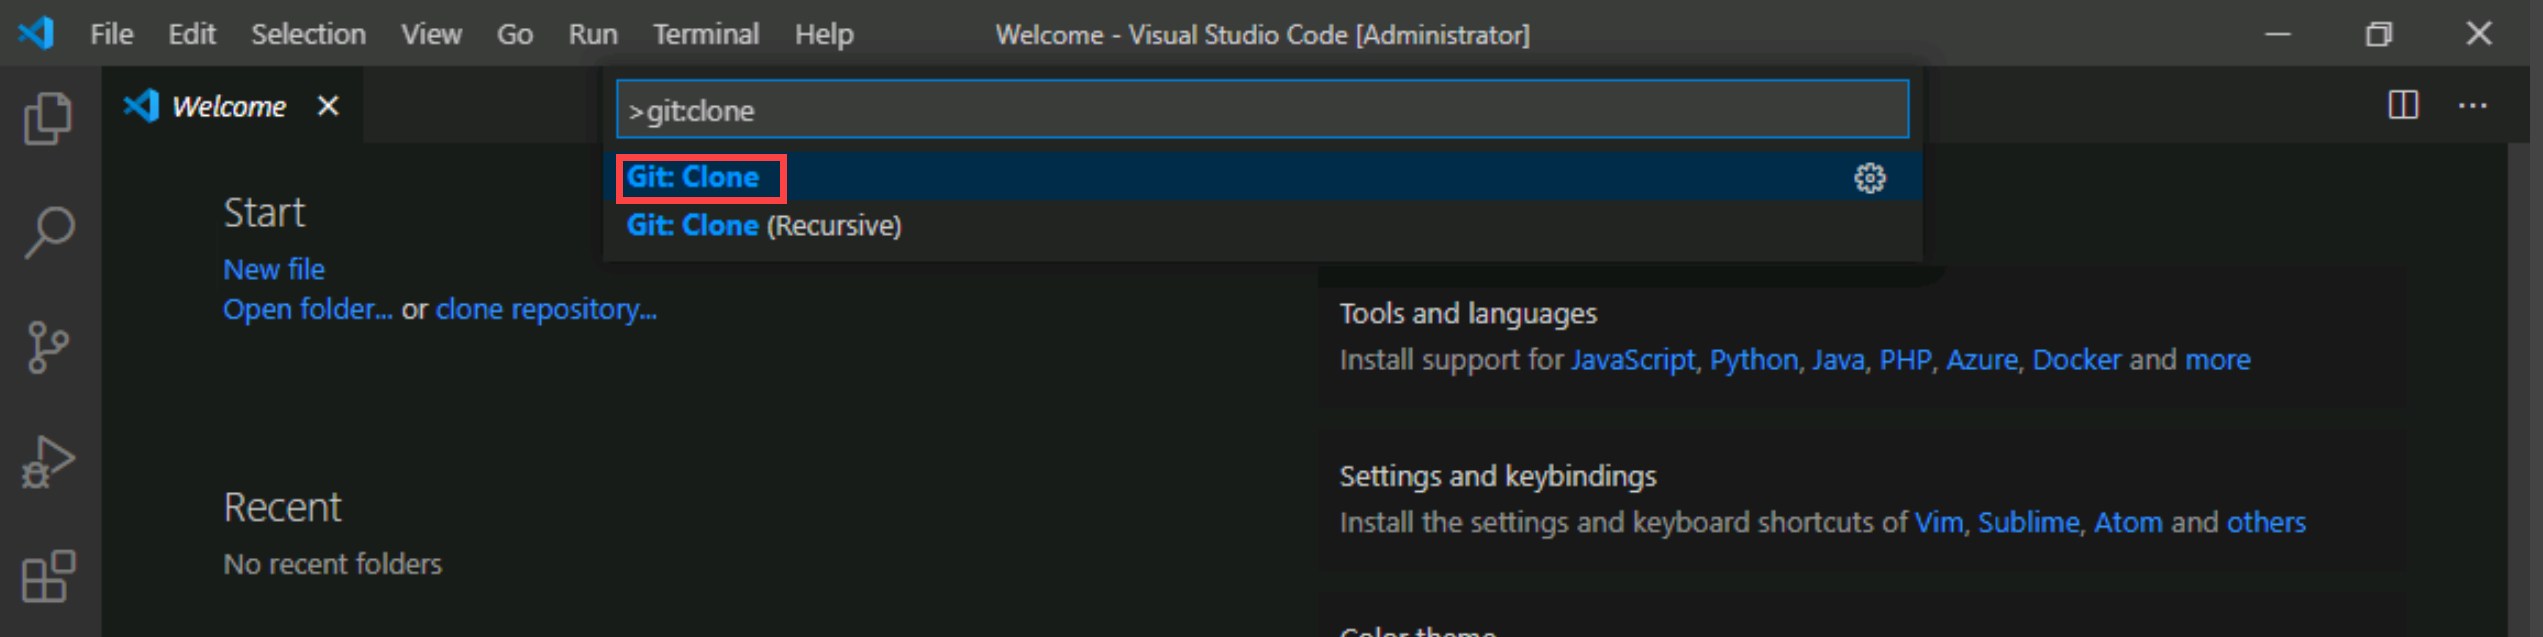Click the Tools and languages heading
The image size is (2543, 637).
[x=1467, y=313]
